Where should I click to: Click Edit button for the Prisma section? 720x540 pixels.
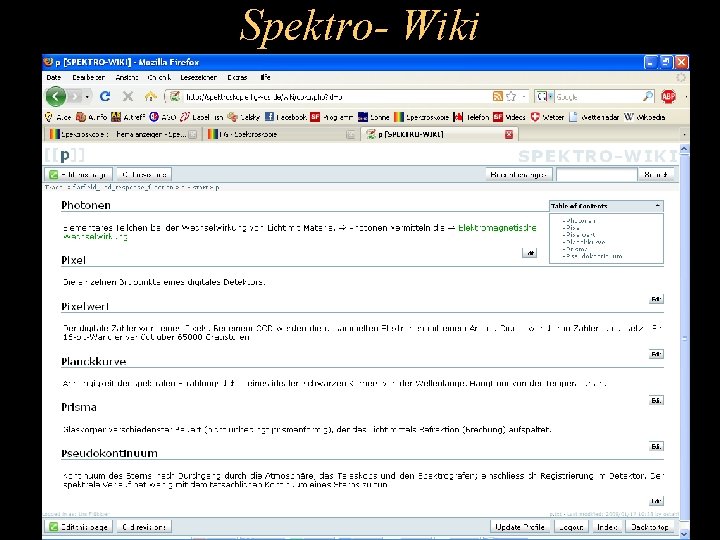[x=656, y=446]
